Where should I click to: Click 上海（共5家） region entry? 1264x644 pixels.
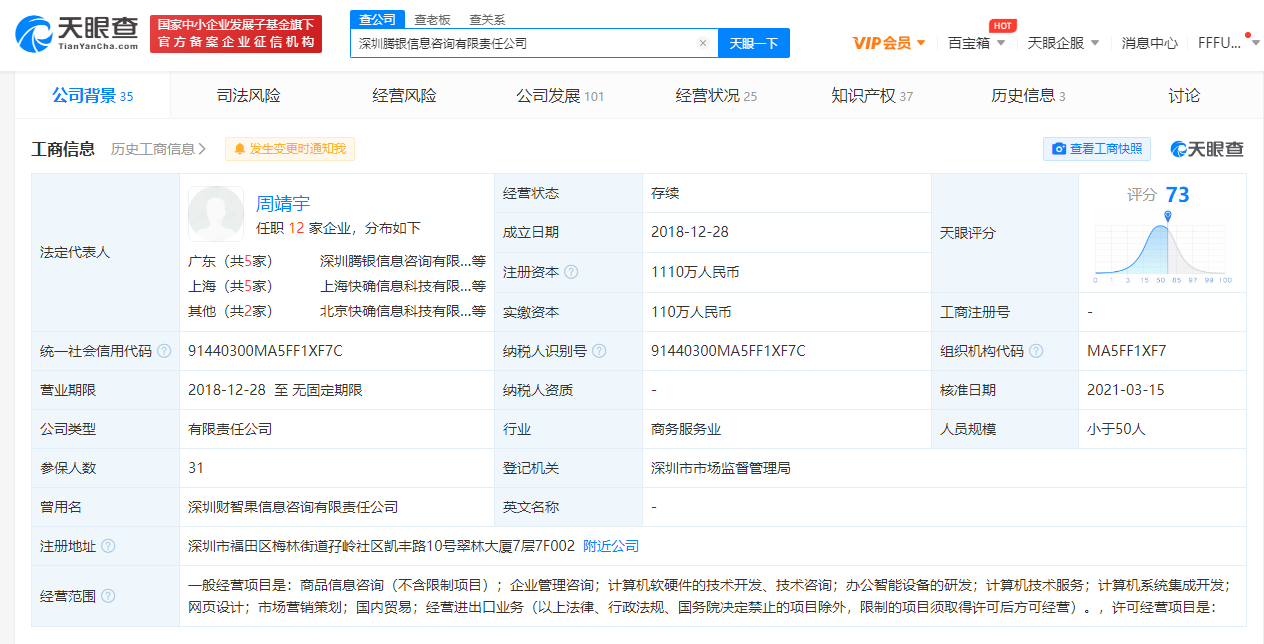(x=230, y=286)
